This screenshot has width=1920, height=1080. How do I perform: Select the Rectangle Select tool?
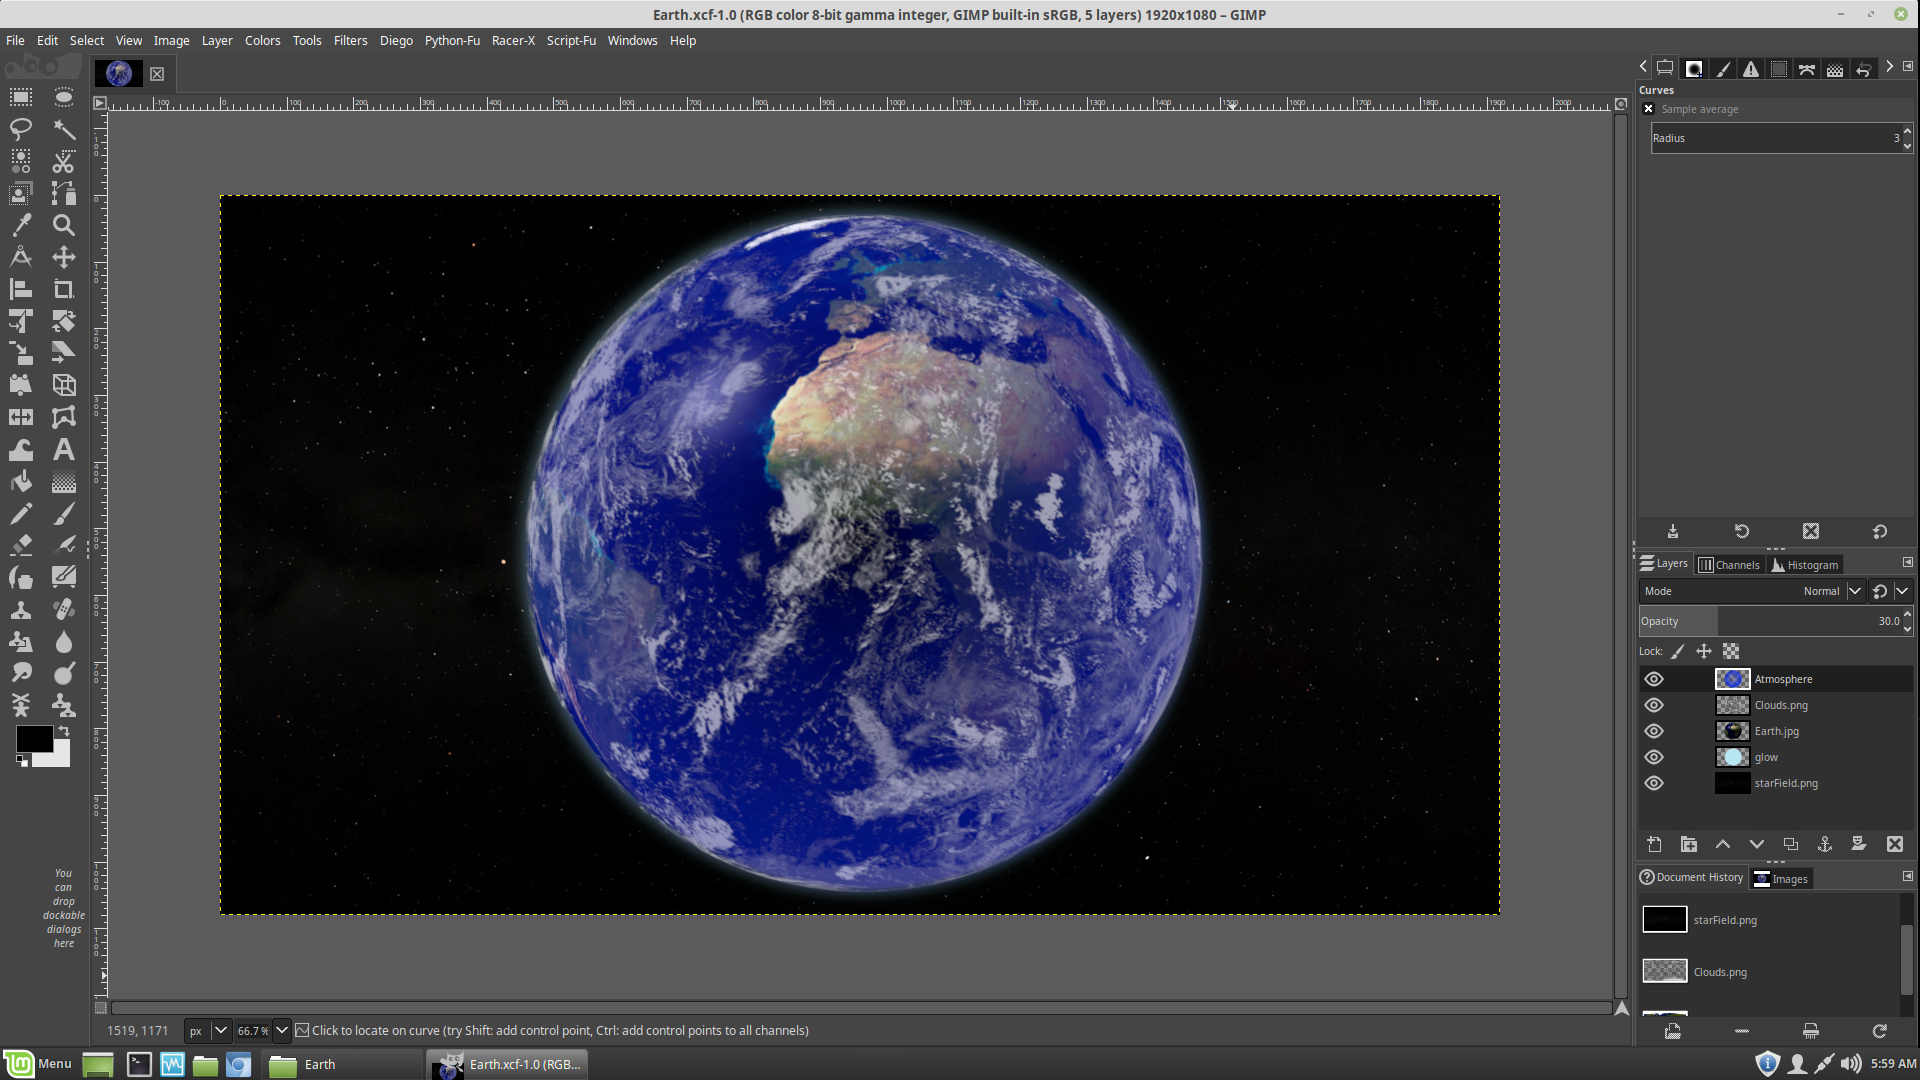(21, 97)
